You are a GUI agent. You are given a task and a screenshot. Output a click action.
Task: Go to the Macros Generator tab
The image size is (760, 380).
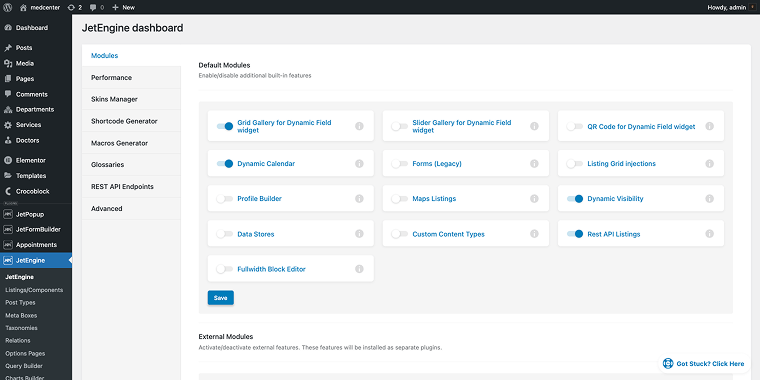click(131, 143)
